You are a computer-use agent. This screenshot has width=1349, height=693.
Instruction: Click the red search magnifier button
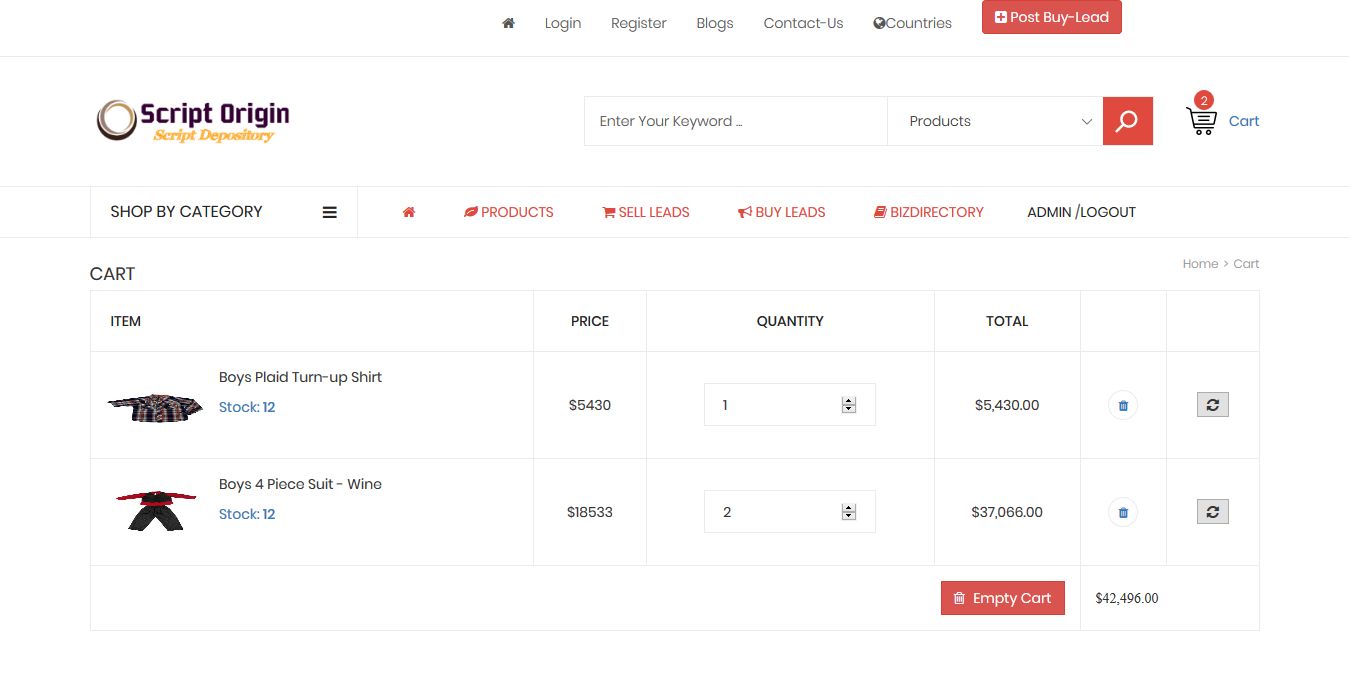click(x=1127, y=121)
